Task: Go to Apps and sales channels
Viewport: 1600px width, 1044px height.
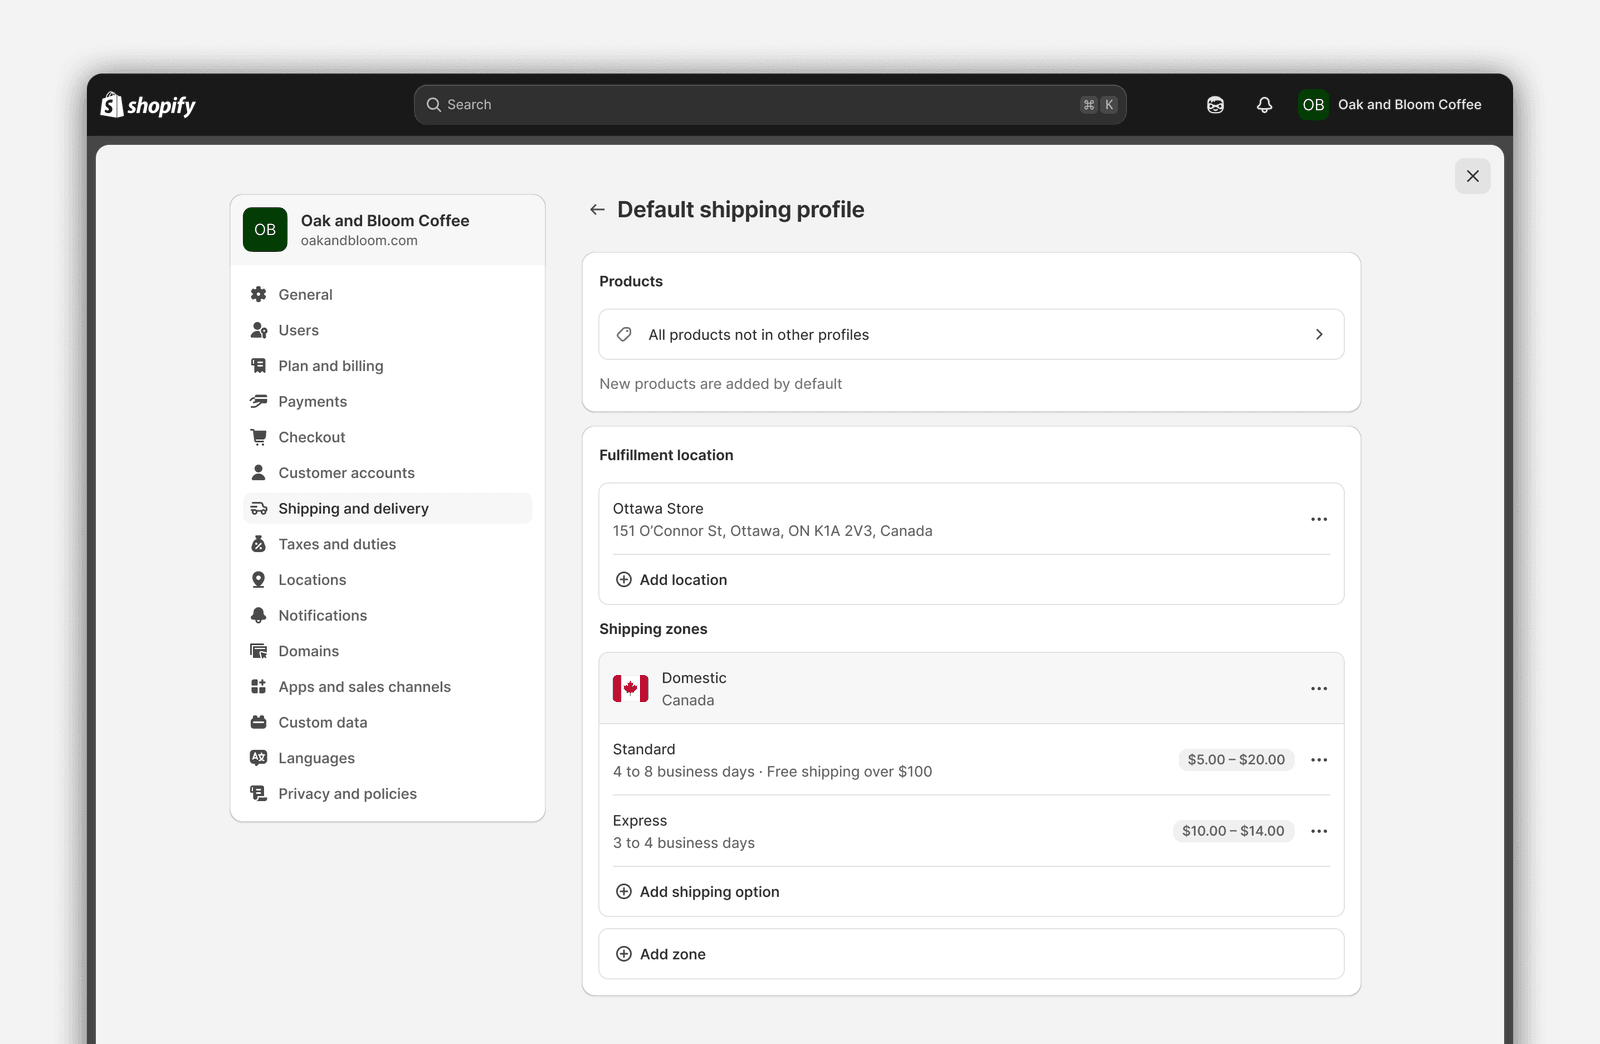Action: [x=388, y=687]
